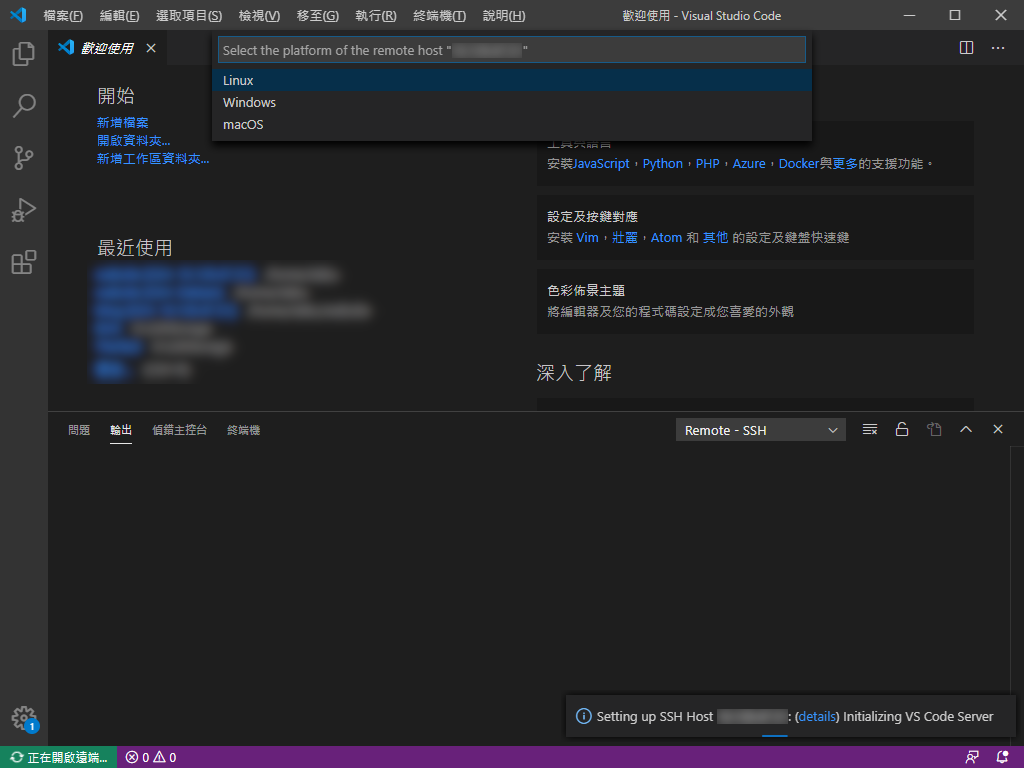
Task: Open the Run and Debug view icon
Action: pos(24,210)
